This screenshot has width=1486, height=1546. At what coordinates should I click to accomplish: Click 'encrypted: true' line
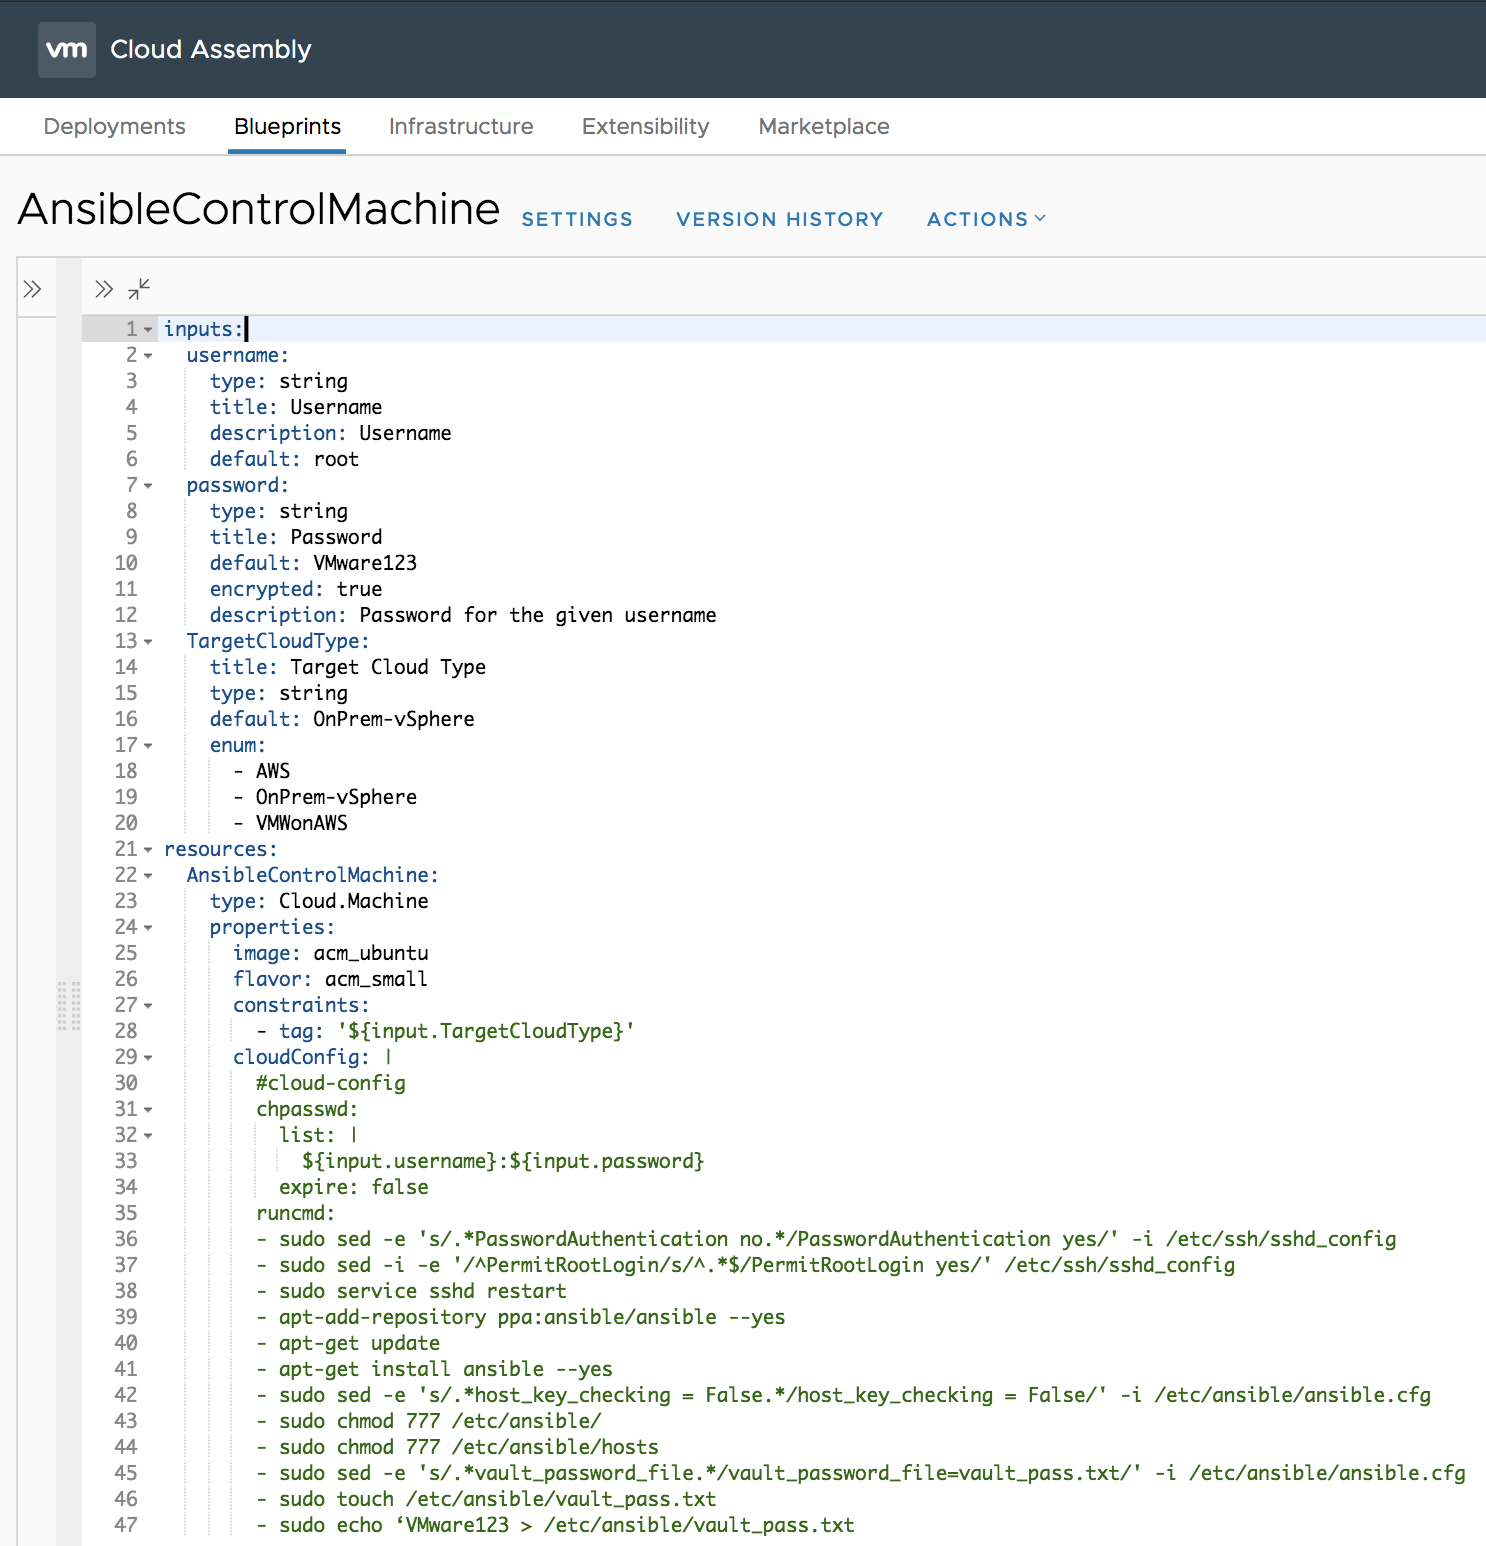point(296,589)
